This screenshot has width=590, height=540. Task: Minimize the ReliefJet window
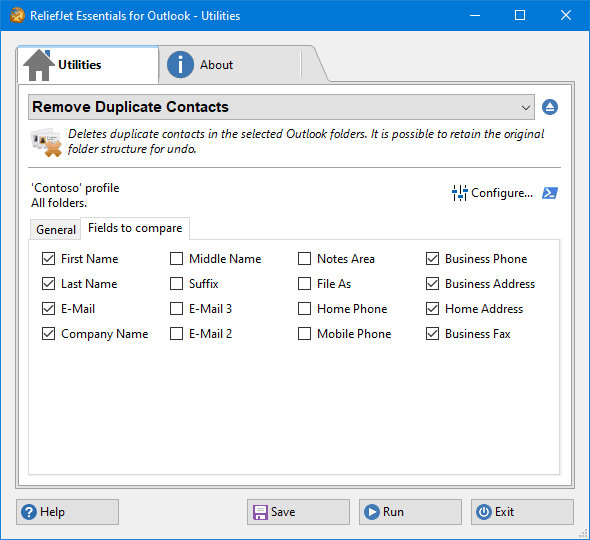(475, 15)
